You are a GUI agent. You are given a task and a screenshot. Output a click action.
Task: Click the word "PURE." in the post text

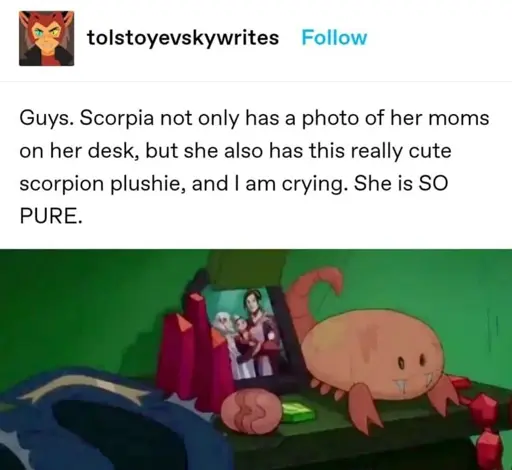click(50, 216)
